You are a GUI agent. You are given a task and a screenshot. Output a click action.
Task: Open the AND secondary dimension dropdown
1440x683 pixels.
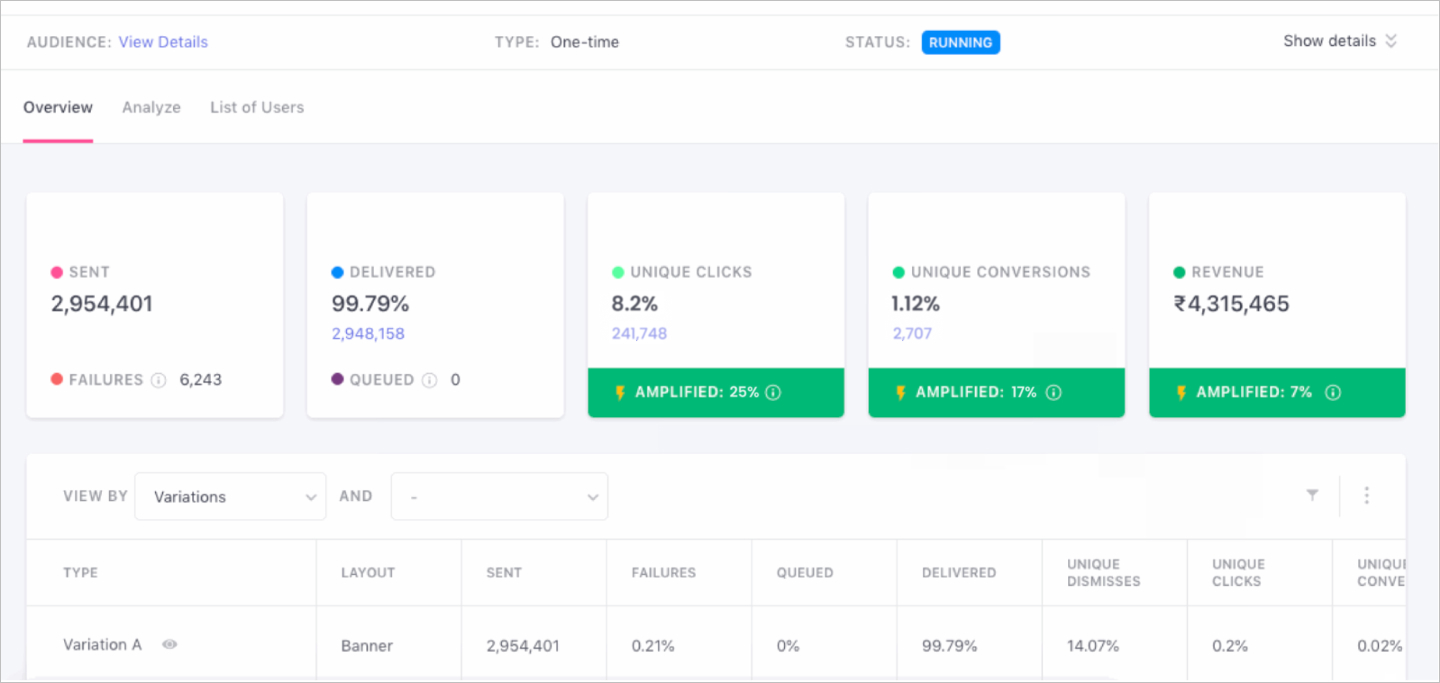499,496
